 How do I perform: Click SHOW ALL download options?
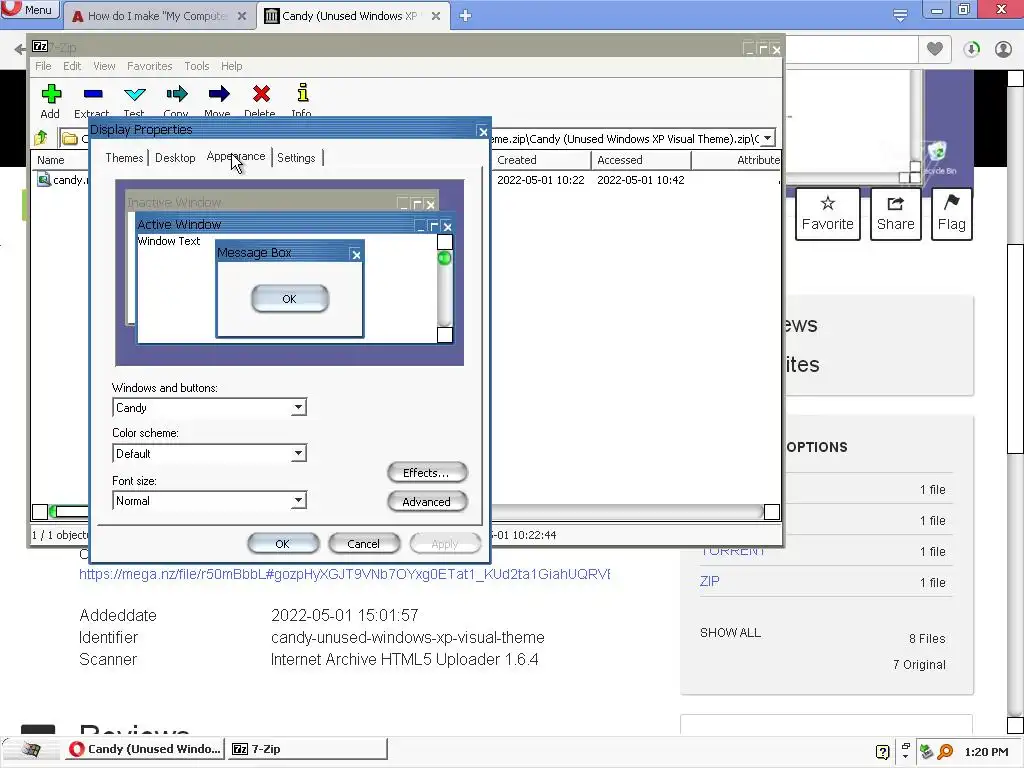point(730,632)
